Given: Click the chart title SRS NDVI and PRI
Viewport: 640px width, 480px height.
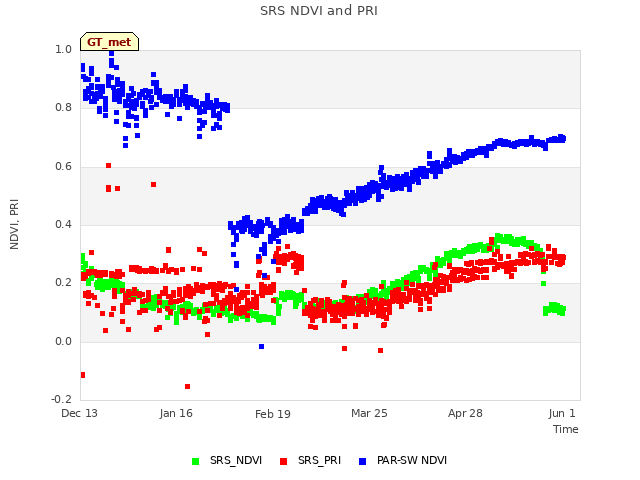Looking at the screenshot, I should pyautogui.click(x=319, y=10).
